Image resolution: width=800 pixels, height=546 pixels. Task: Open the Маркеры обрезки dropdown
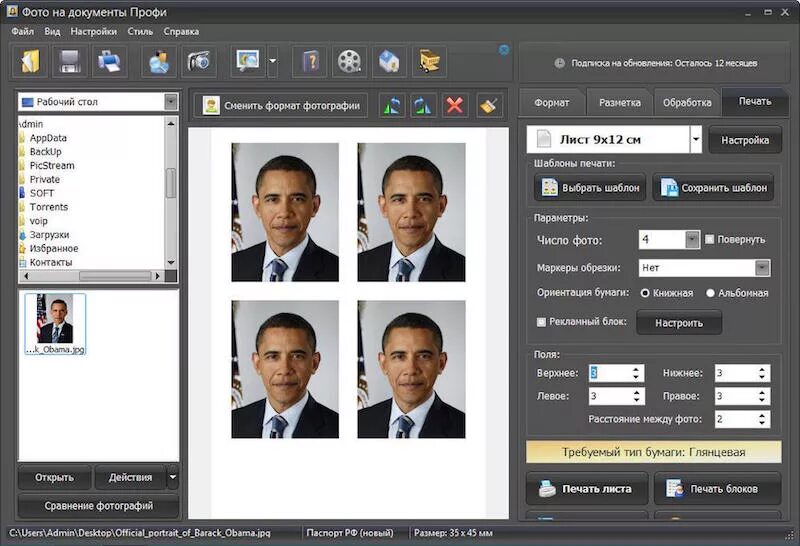tap(762, 268)
